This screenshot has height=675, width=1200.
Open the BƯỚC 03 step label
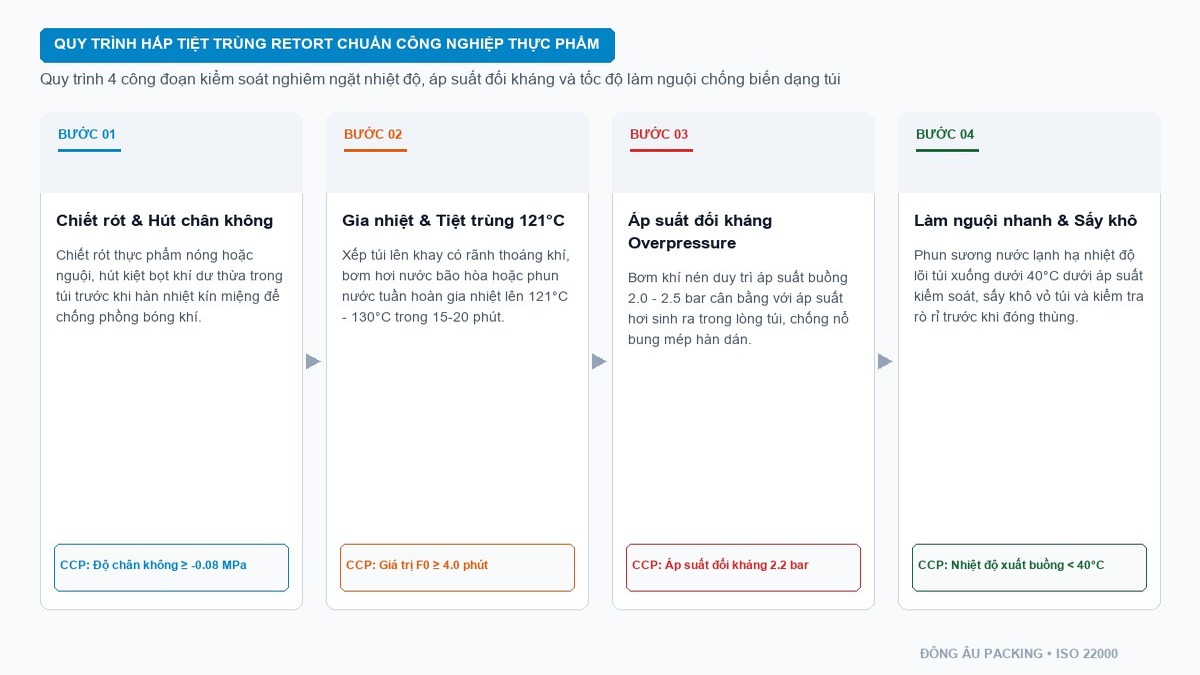click(x=660, y=135)
